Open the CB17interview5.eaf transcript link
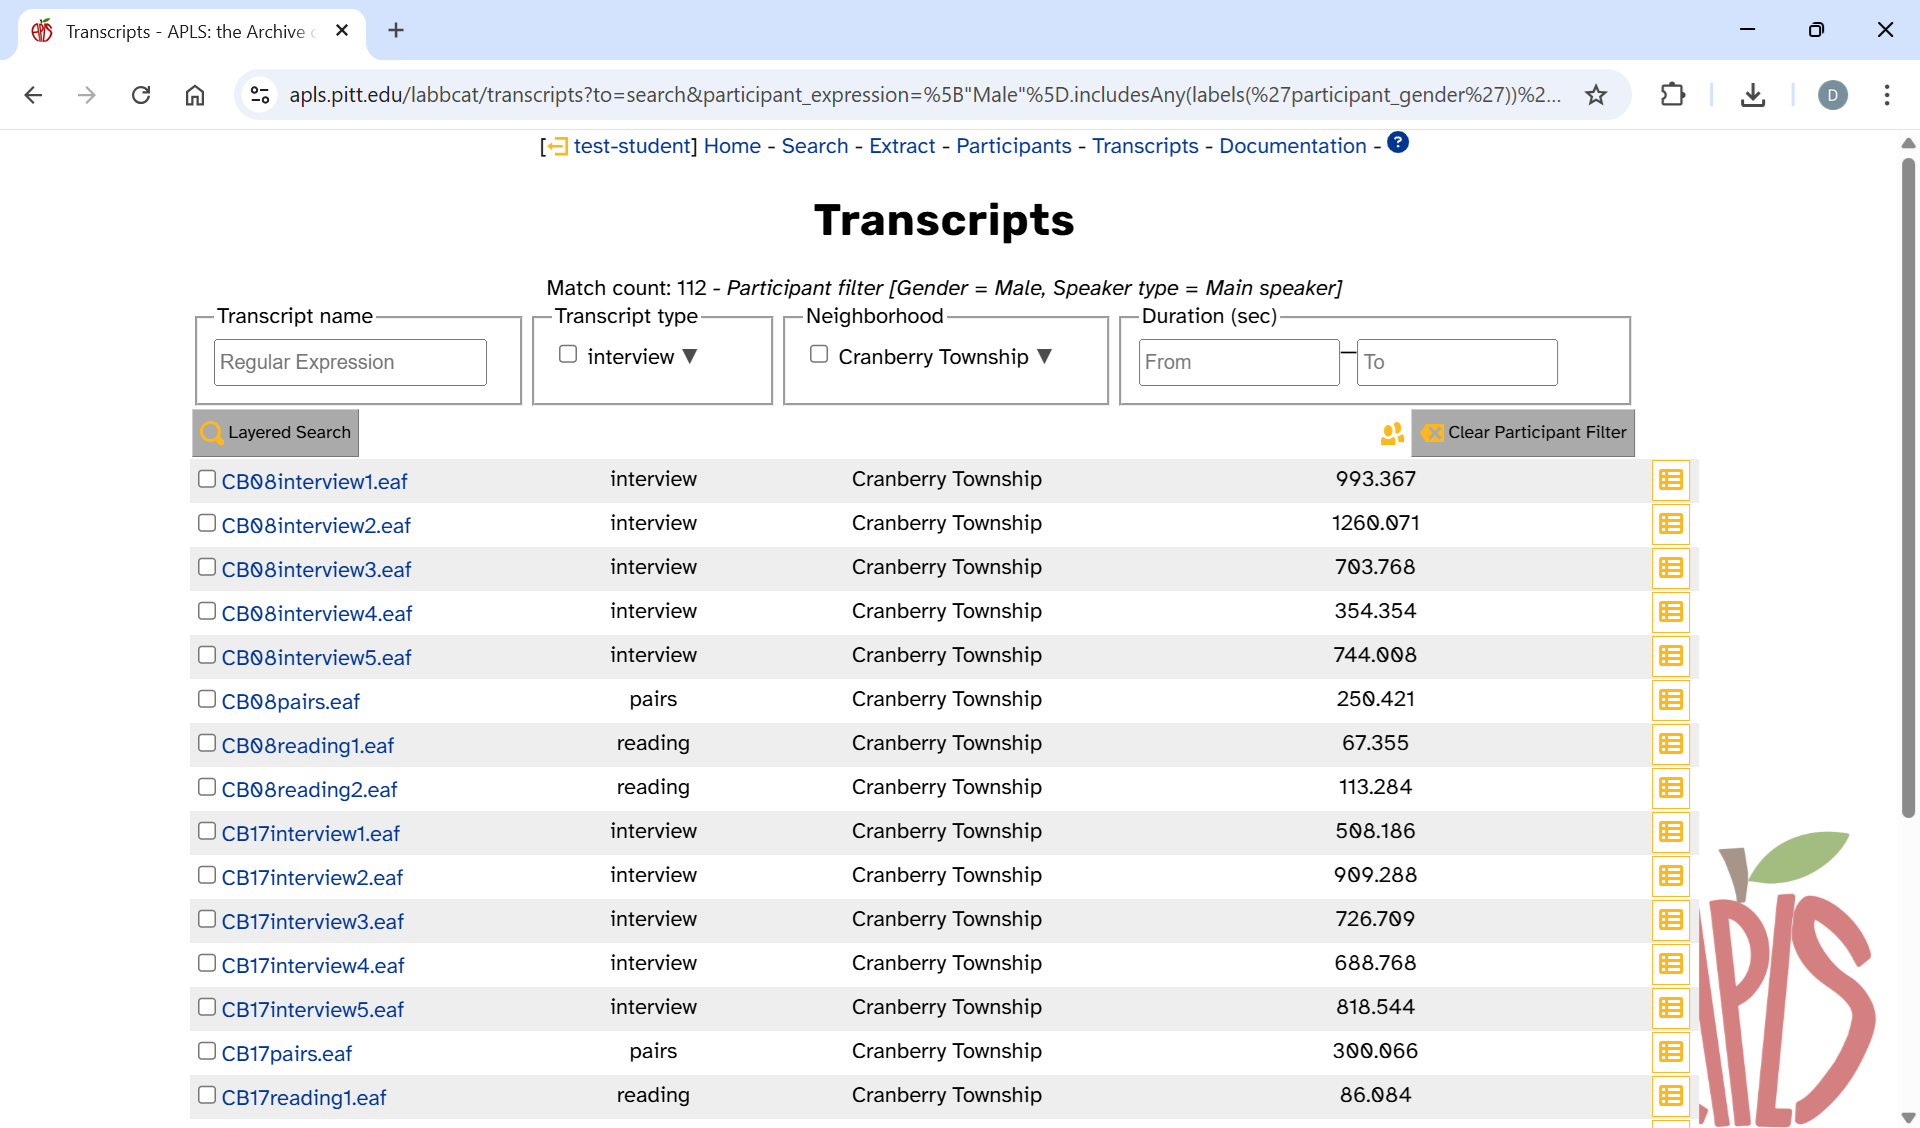This screenshot has width=1920, height=1128. tap(312, 1010)
